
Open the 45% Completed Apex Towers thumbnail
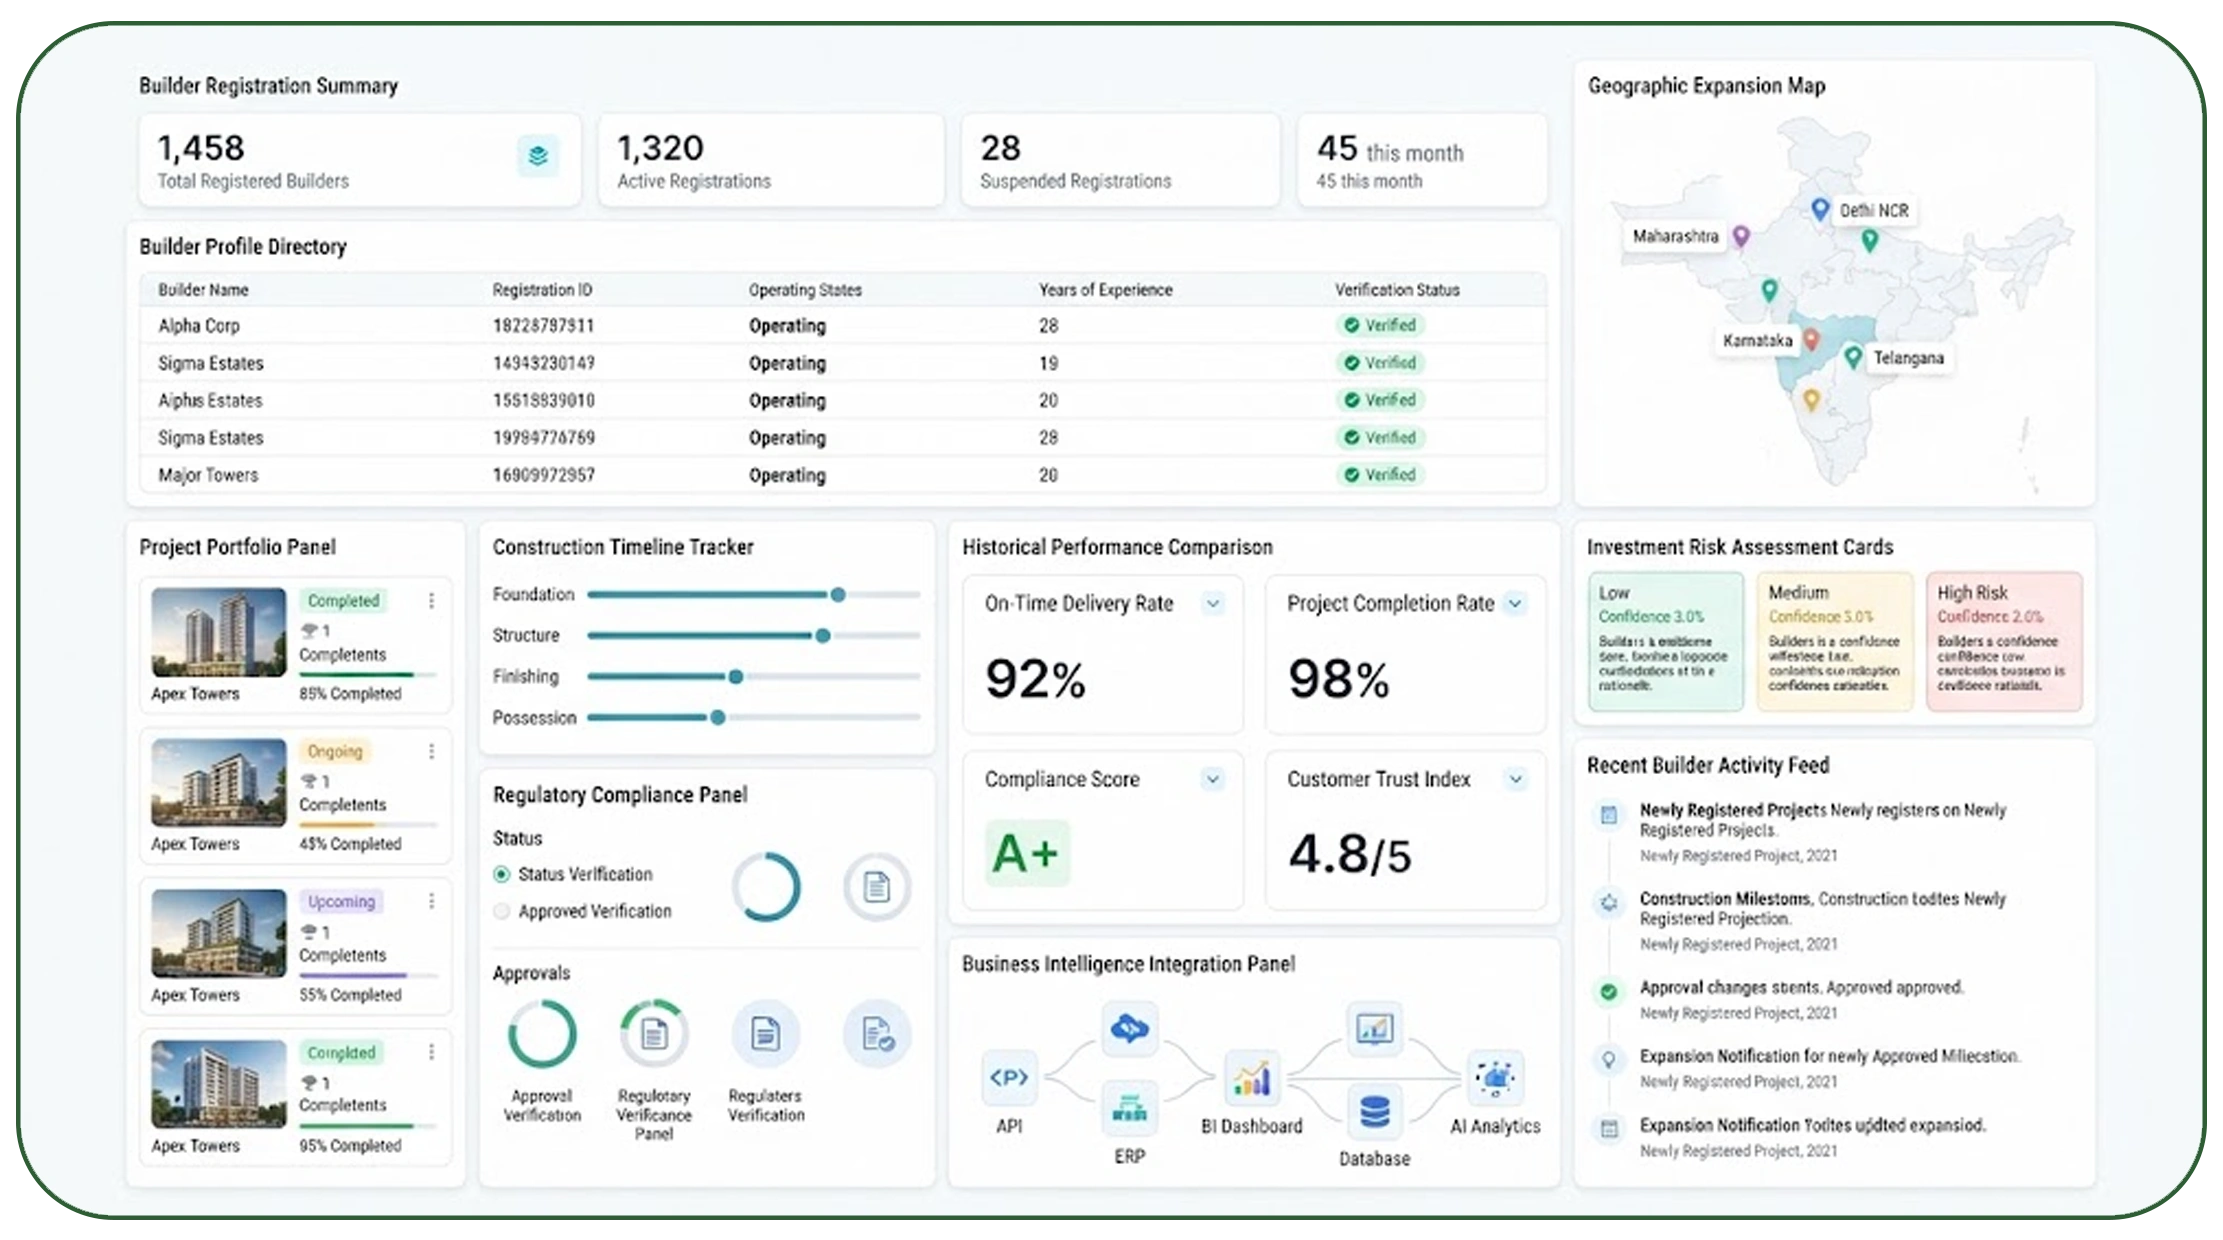click(x=219, y=783)
